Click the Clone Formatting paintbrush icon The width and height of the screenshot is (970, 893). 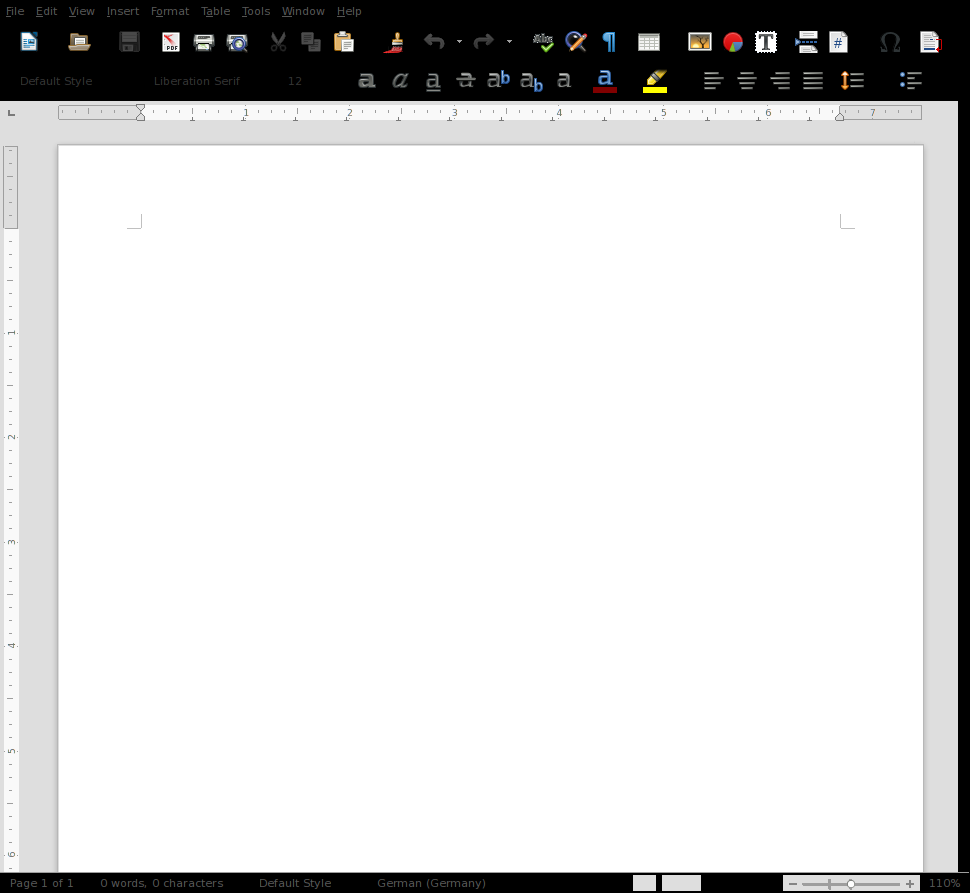395,42
